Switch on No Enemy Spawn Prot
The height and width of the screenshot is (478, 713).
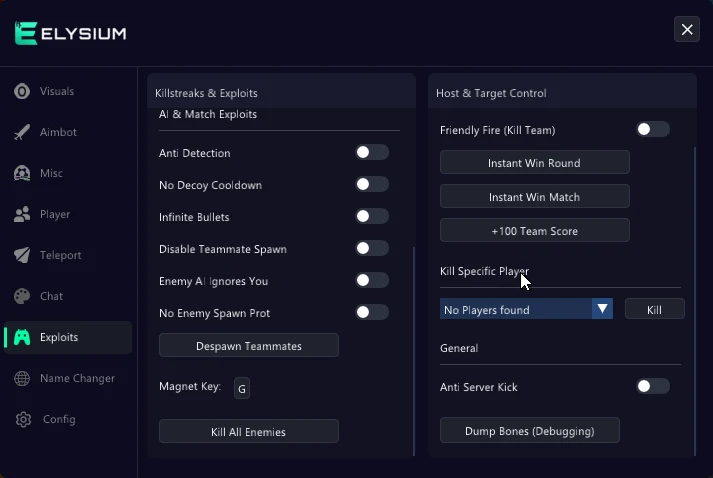(372, 312)
